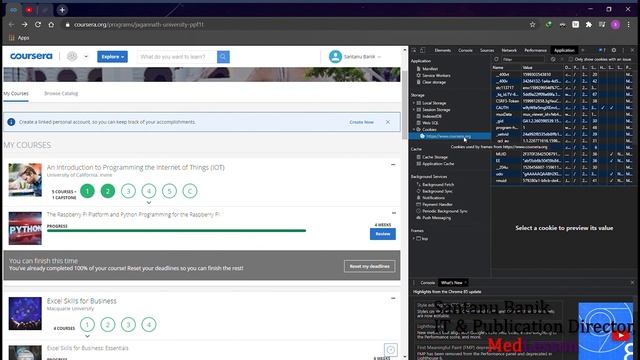Dismiss the linked account notice
This screenshot has height=360, width=640.
(x=388, y=122)
